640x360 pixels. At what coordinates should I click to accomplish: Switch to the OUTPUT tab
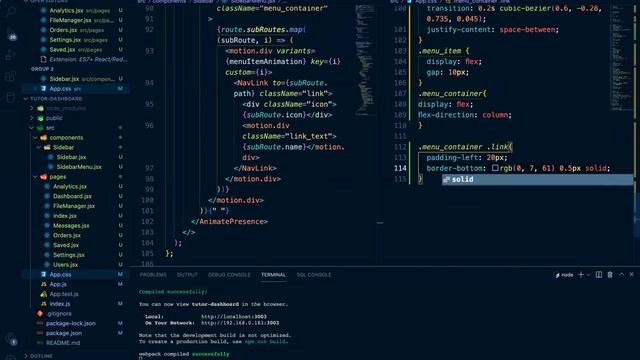pyautogui.click(x=187, y=275)
